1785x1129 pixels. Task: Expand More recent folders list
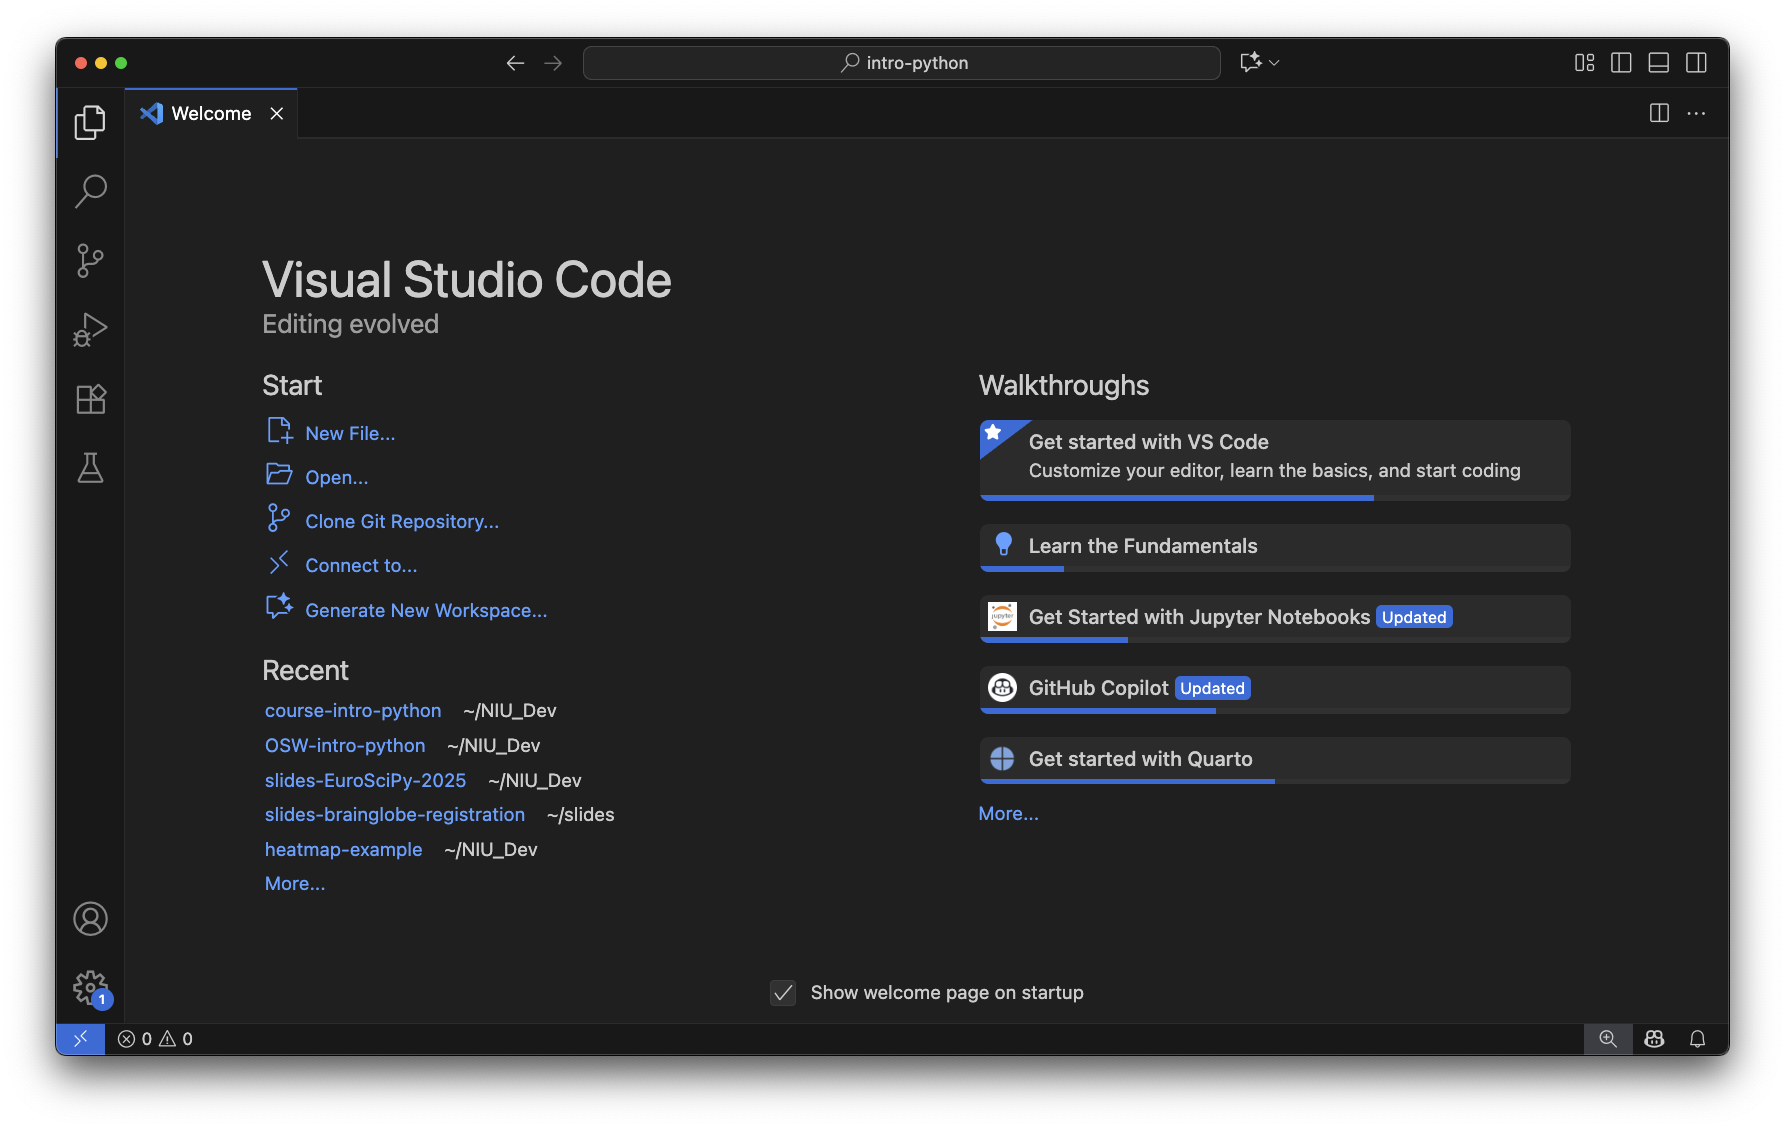pos(295,884)
